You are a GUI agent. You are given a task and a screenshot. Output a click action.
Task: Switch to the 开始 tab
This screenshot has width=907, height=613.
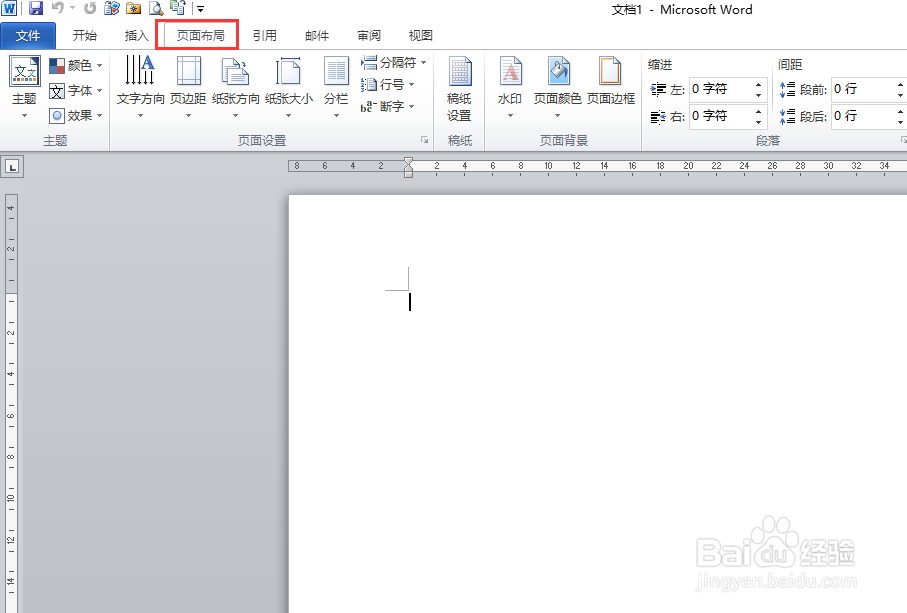[x=84, y=36]
